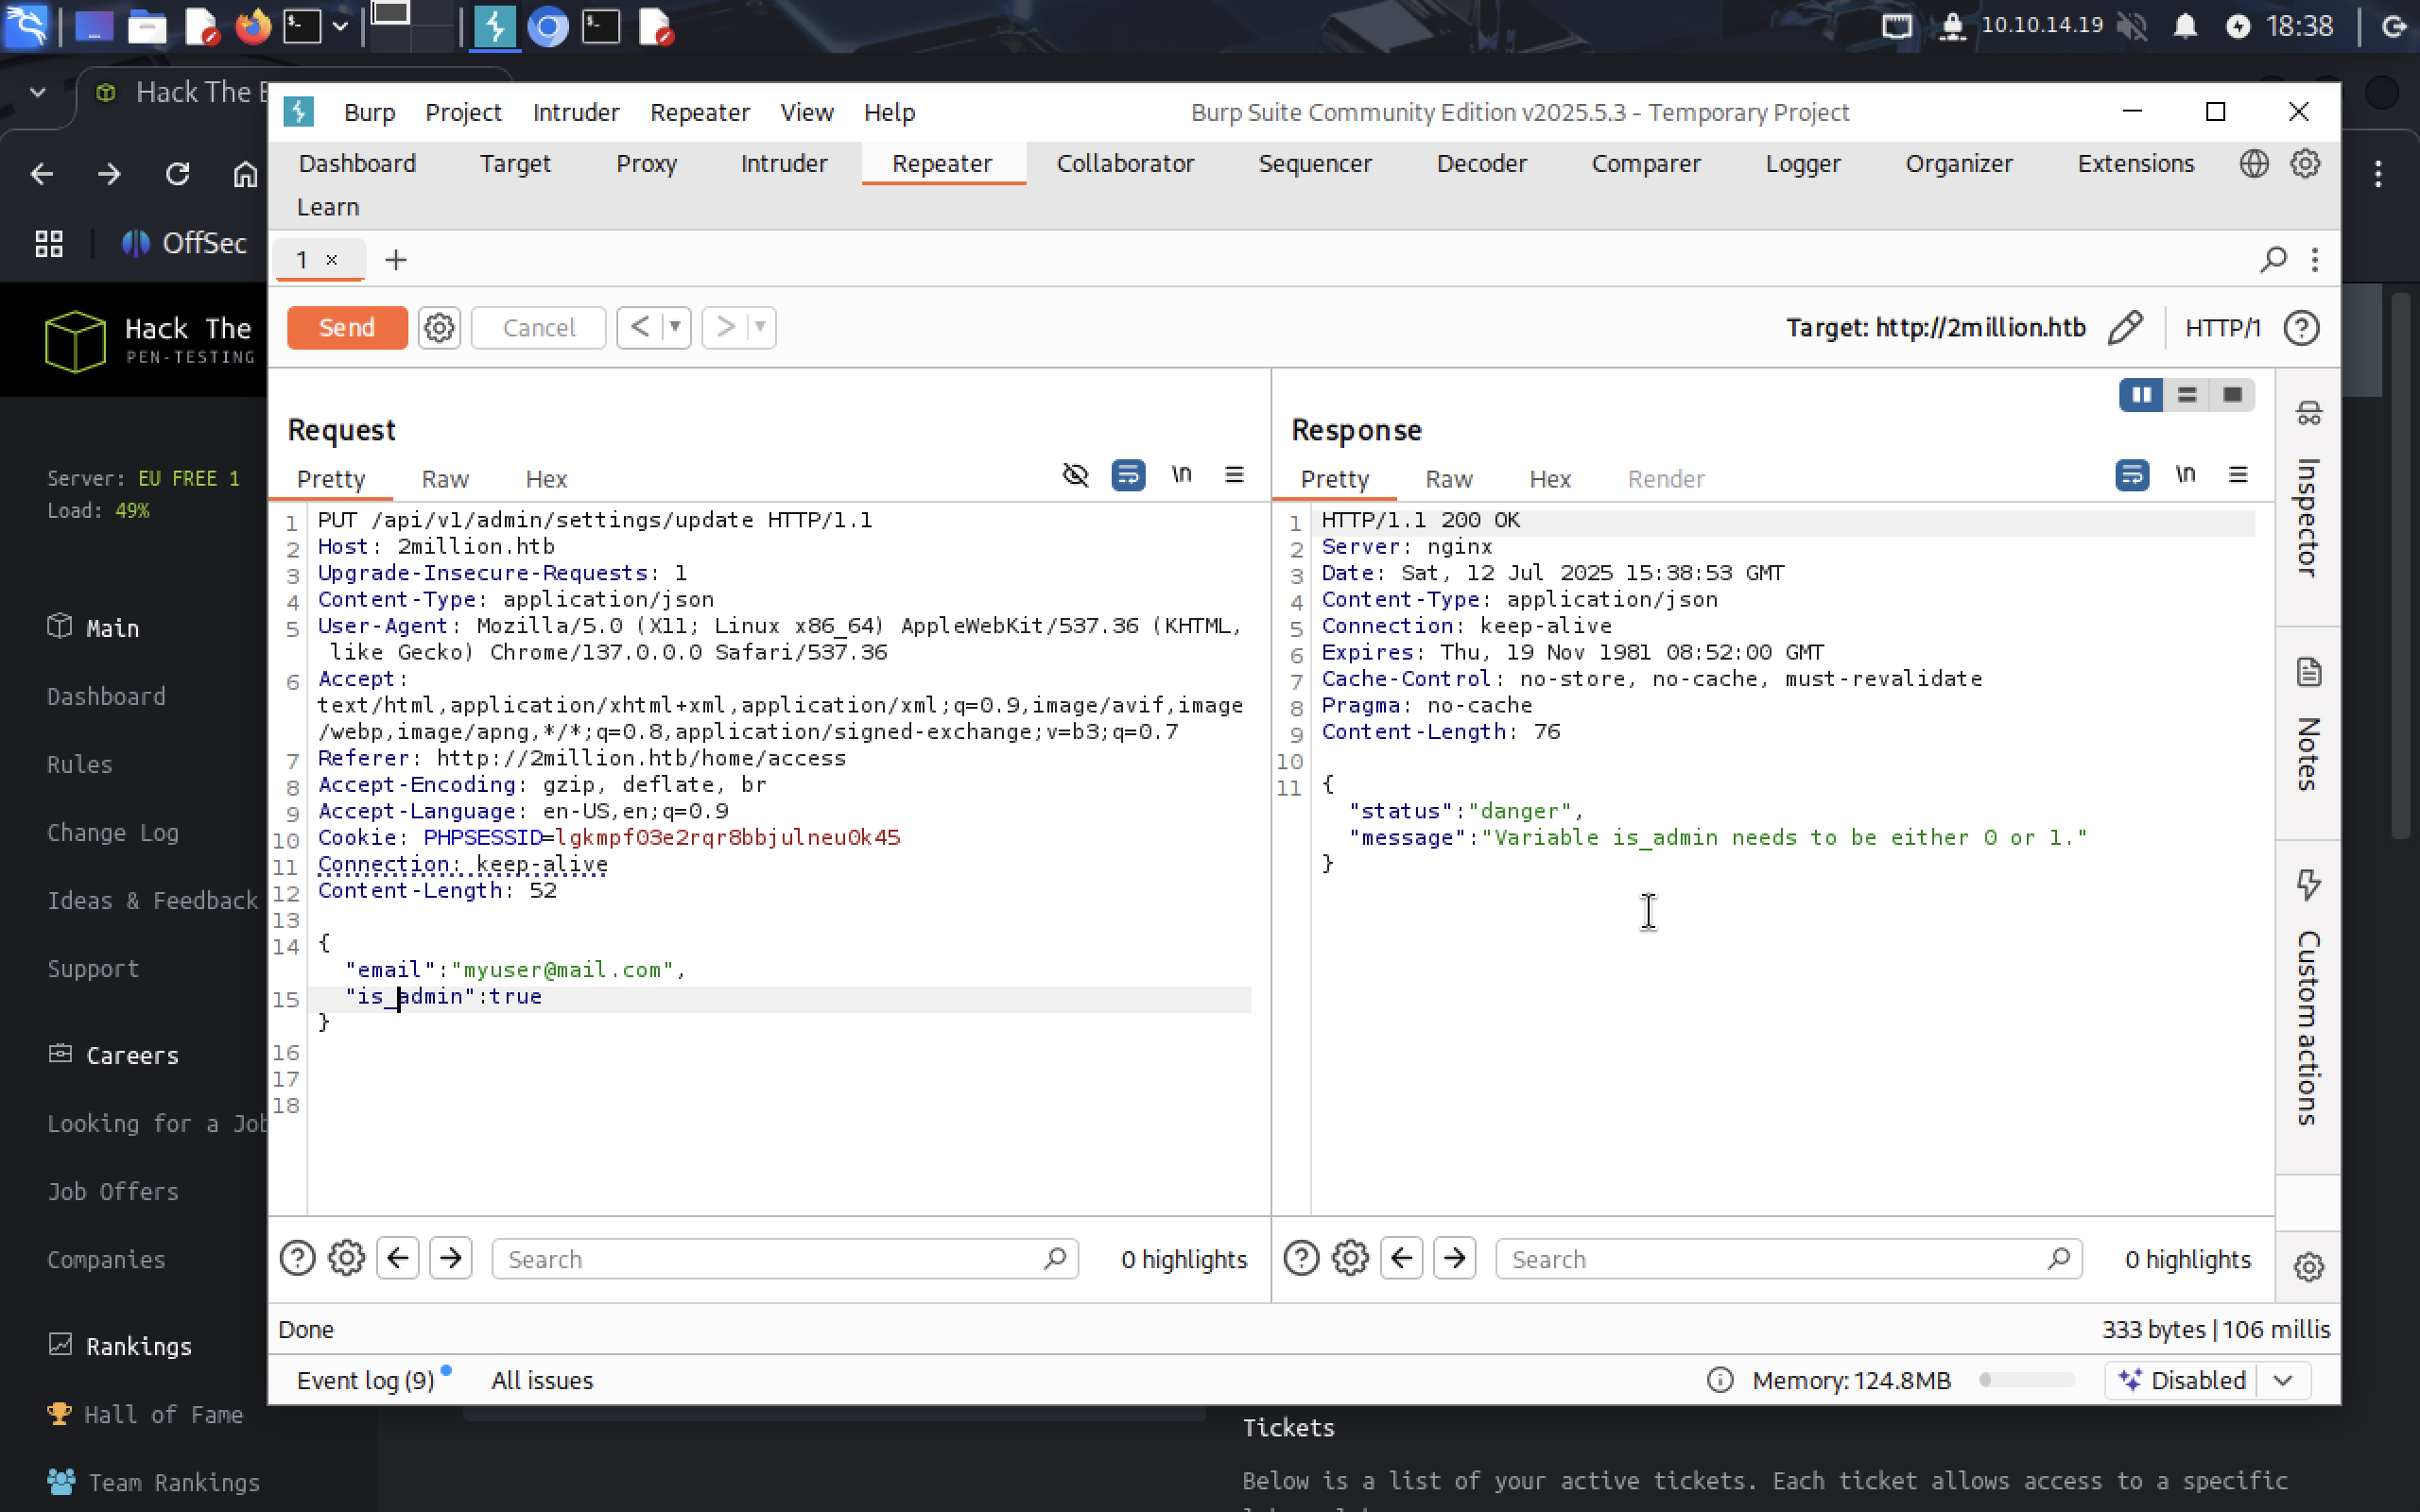Click the Cancel request button
Image resolution: width=2420 pixels, height=1512 pixels.
click(x=538, y=327)
